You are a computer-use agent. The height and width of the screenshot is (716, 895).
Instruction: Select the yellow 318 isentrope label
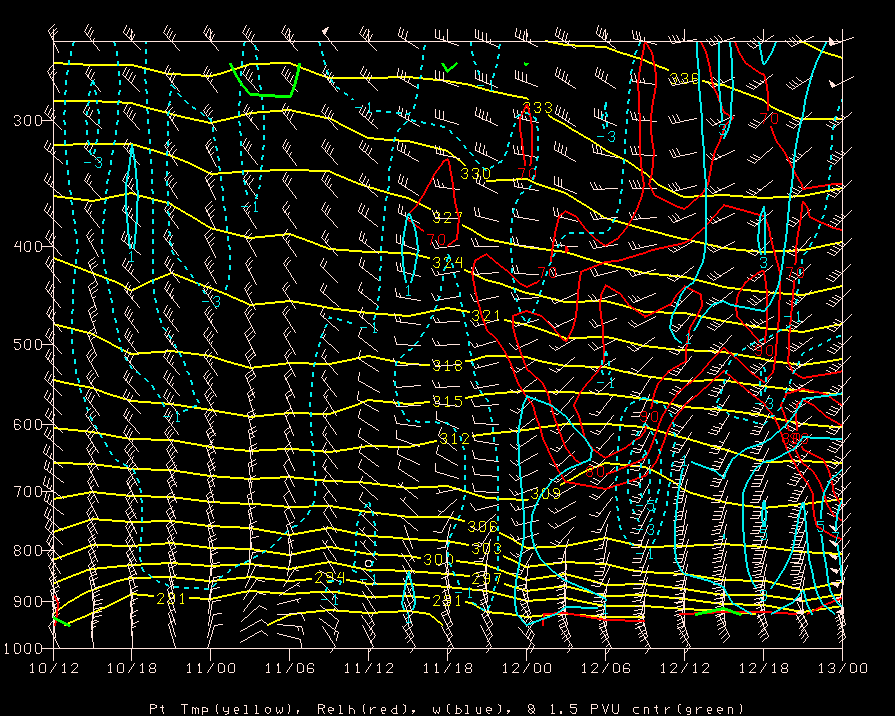point(447,366)
